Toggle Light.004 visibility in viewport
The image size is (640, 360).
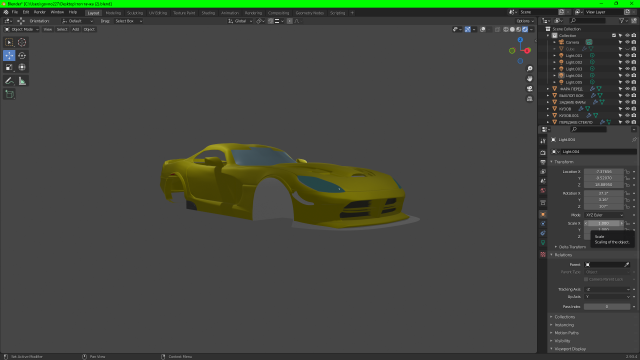627,76
